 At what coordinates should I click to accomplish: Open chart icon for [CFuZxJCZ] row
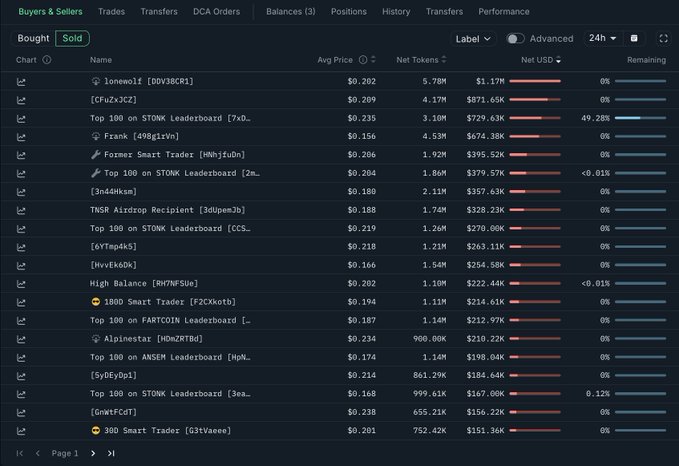(x=21, y=100)
